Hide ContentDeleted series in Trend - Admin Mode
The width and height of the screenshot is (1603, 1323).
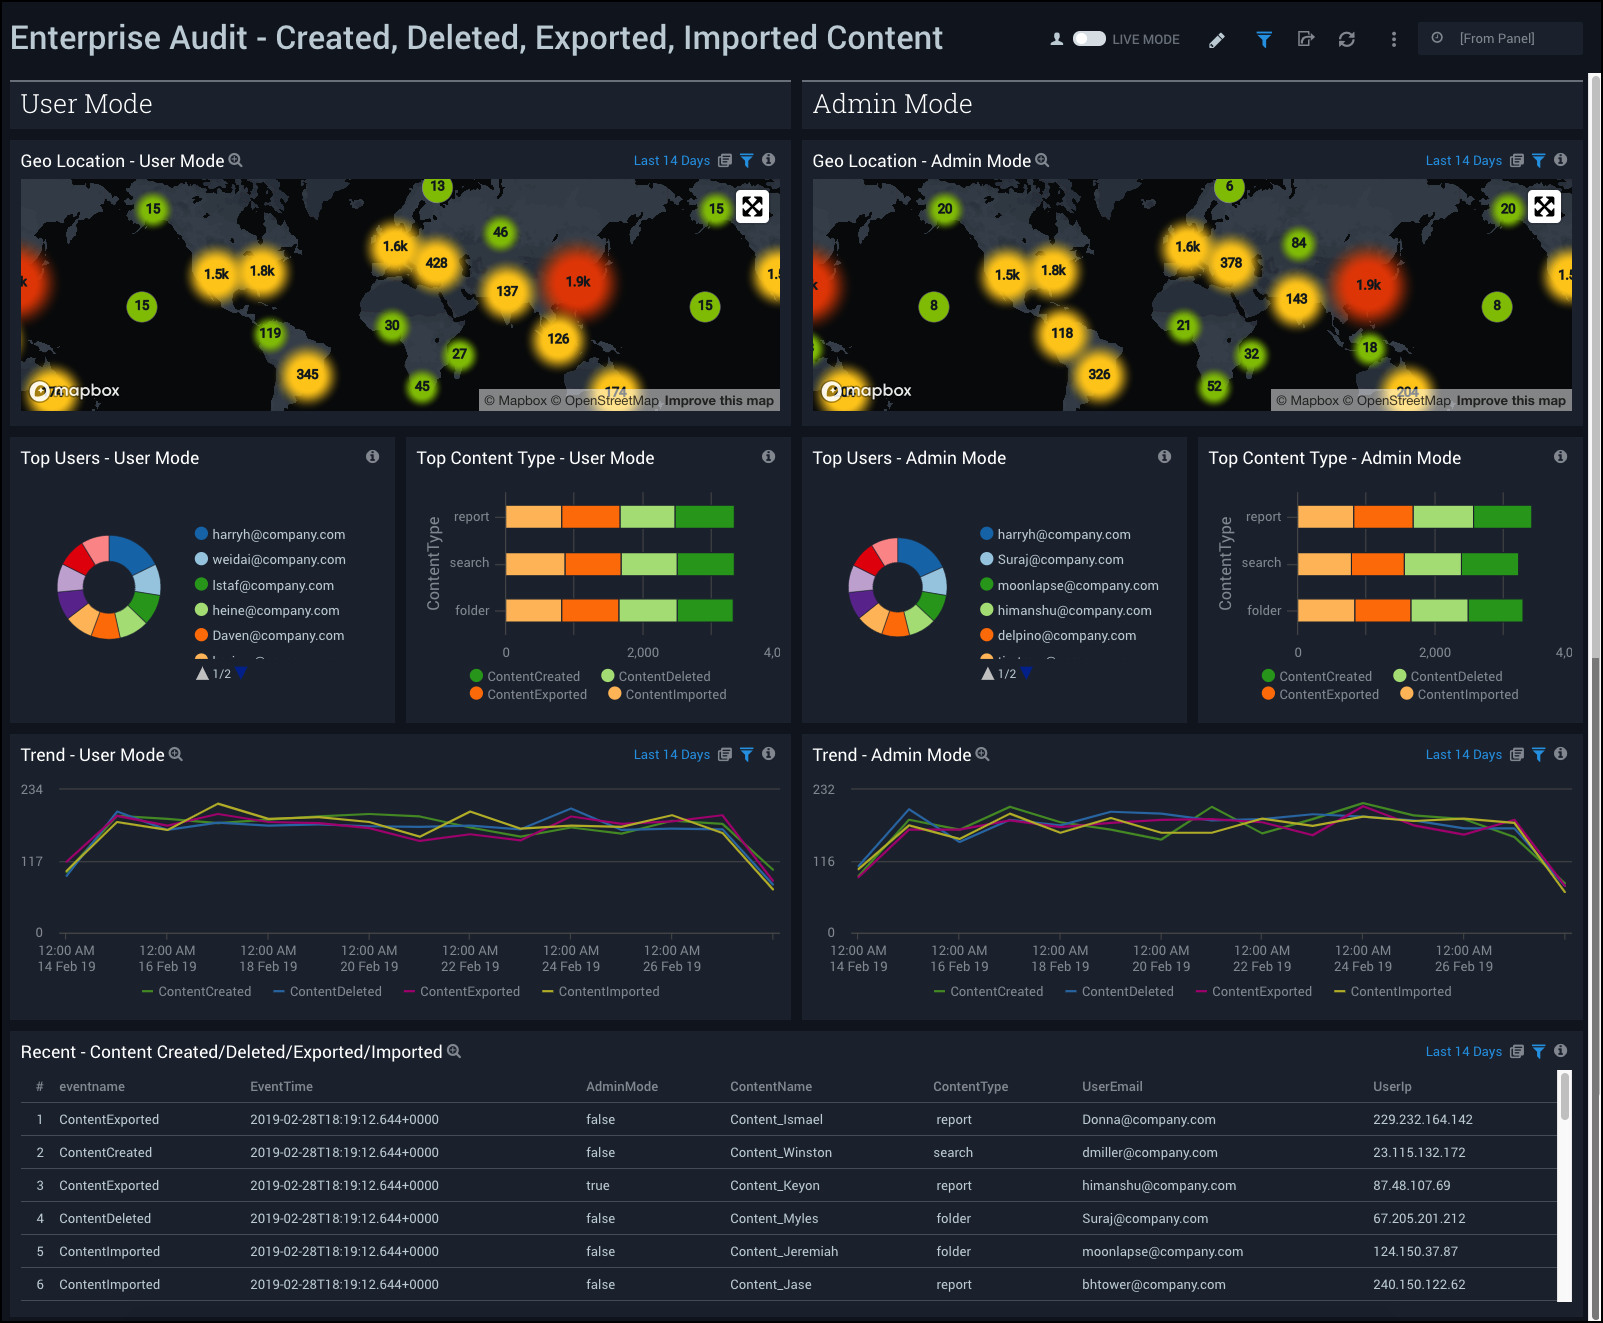coord(1120,992)
